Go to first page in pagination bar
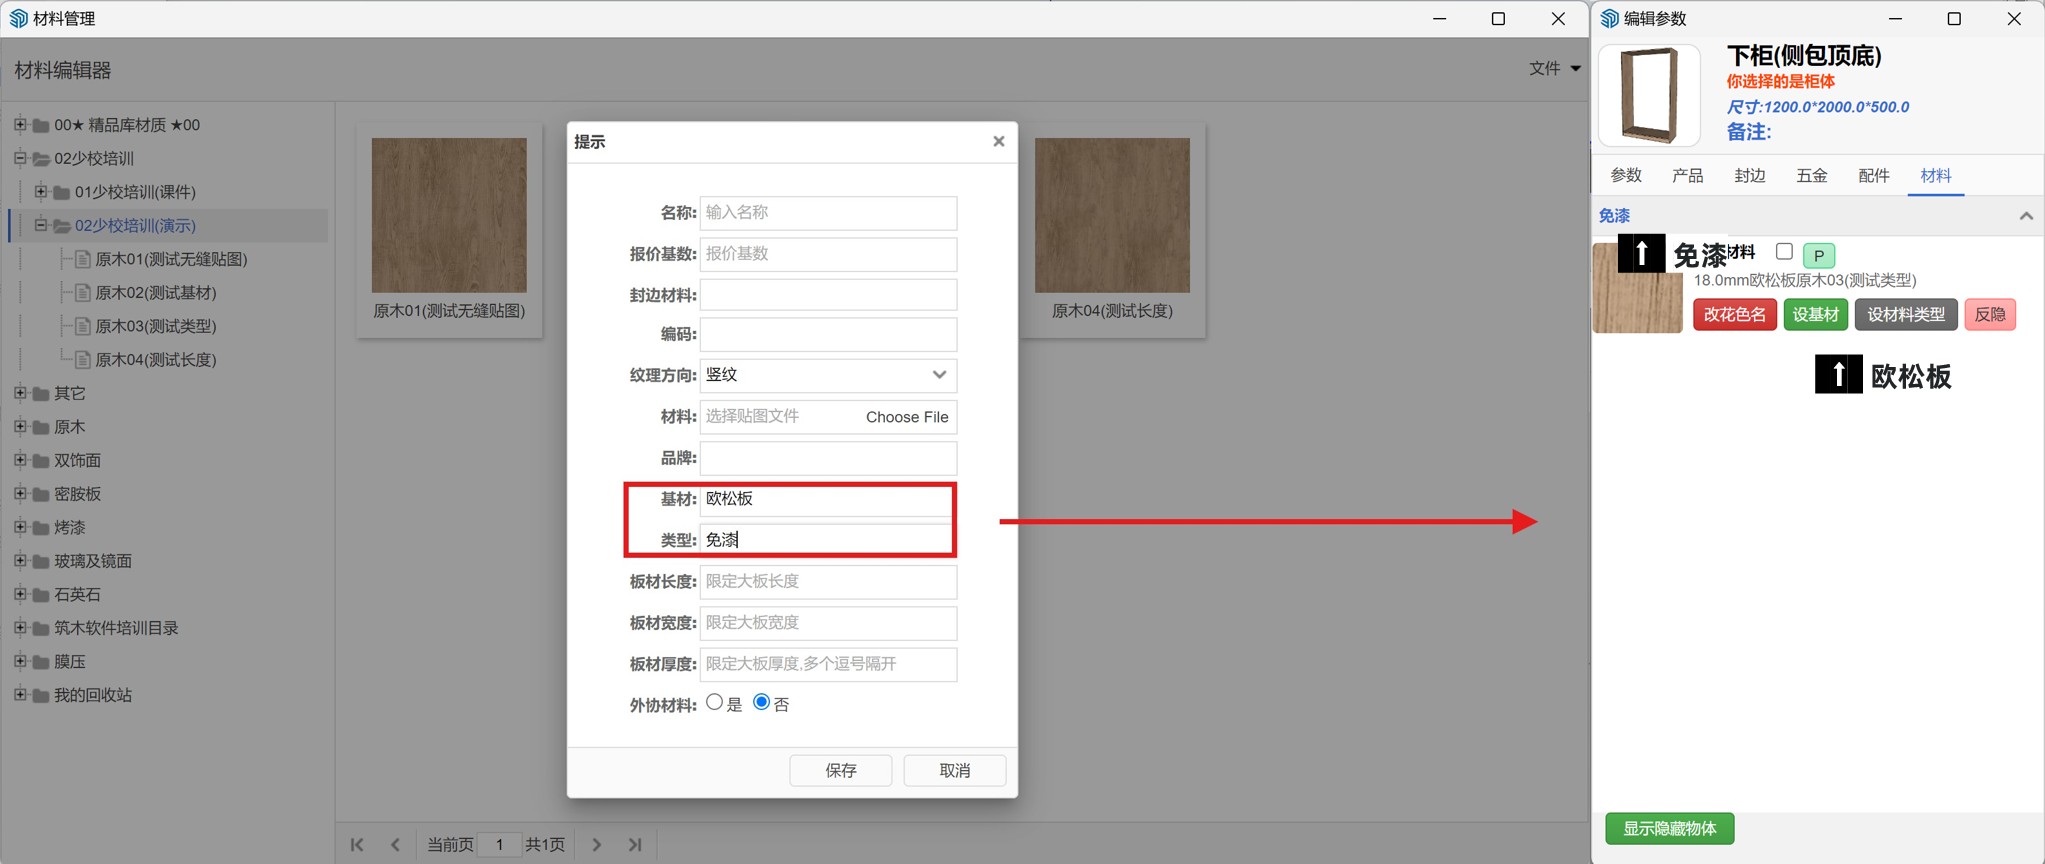 point(357,845)
